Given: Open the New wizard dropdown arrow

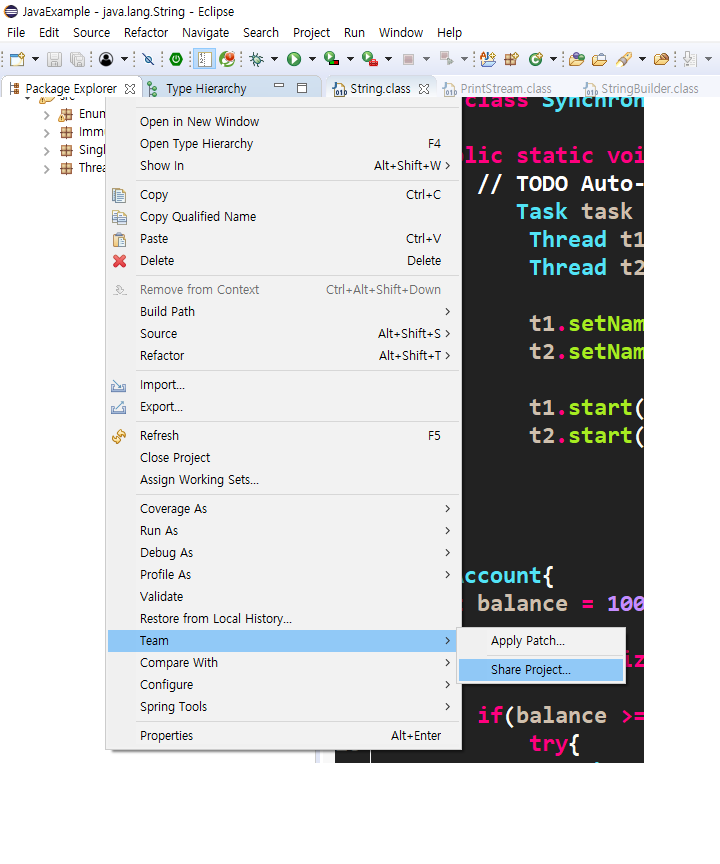Looking at the screenshot, I should (x=35, y=59).
